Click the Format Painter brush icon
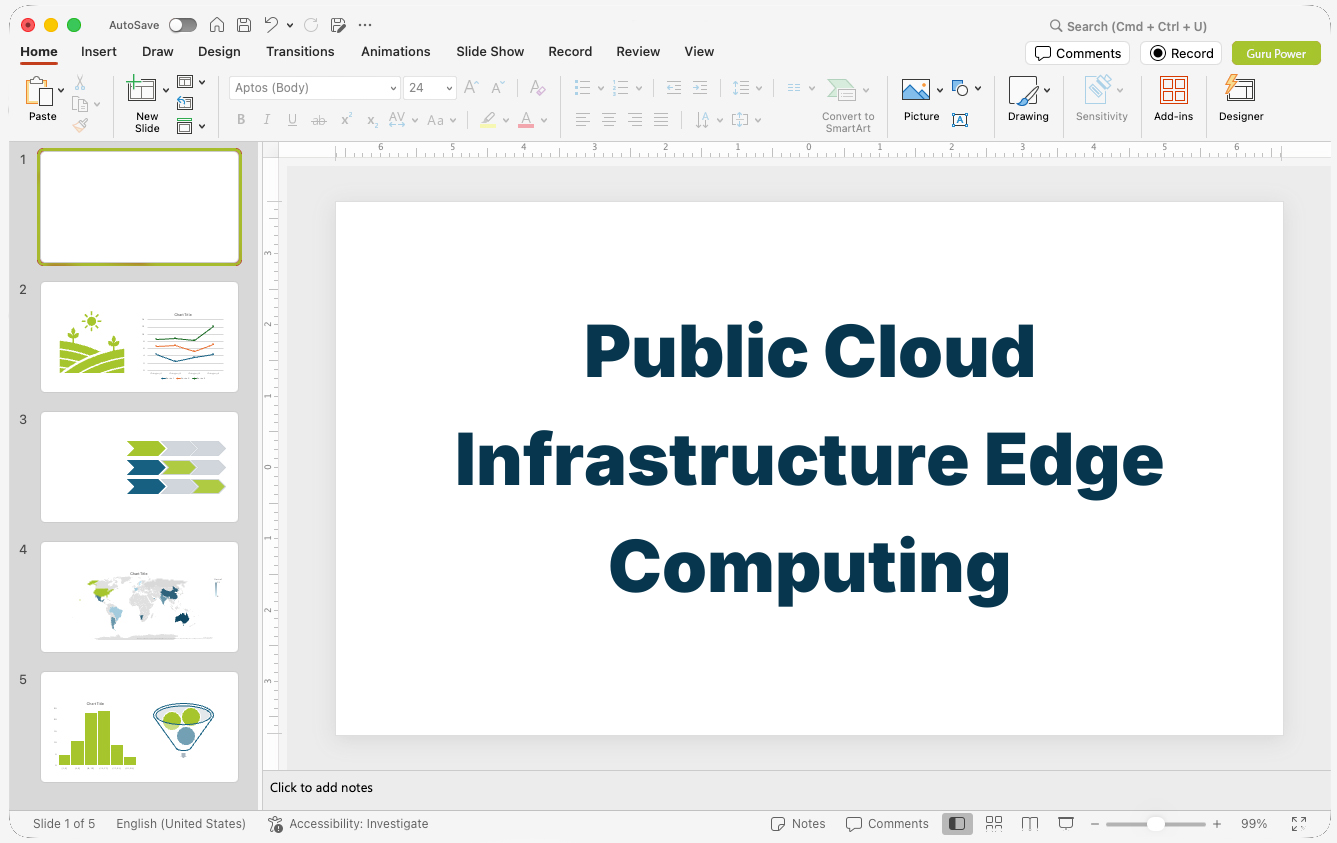The image size is (1337, 843). (80, 125)
